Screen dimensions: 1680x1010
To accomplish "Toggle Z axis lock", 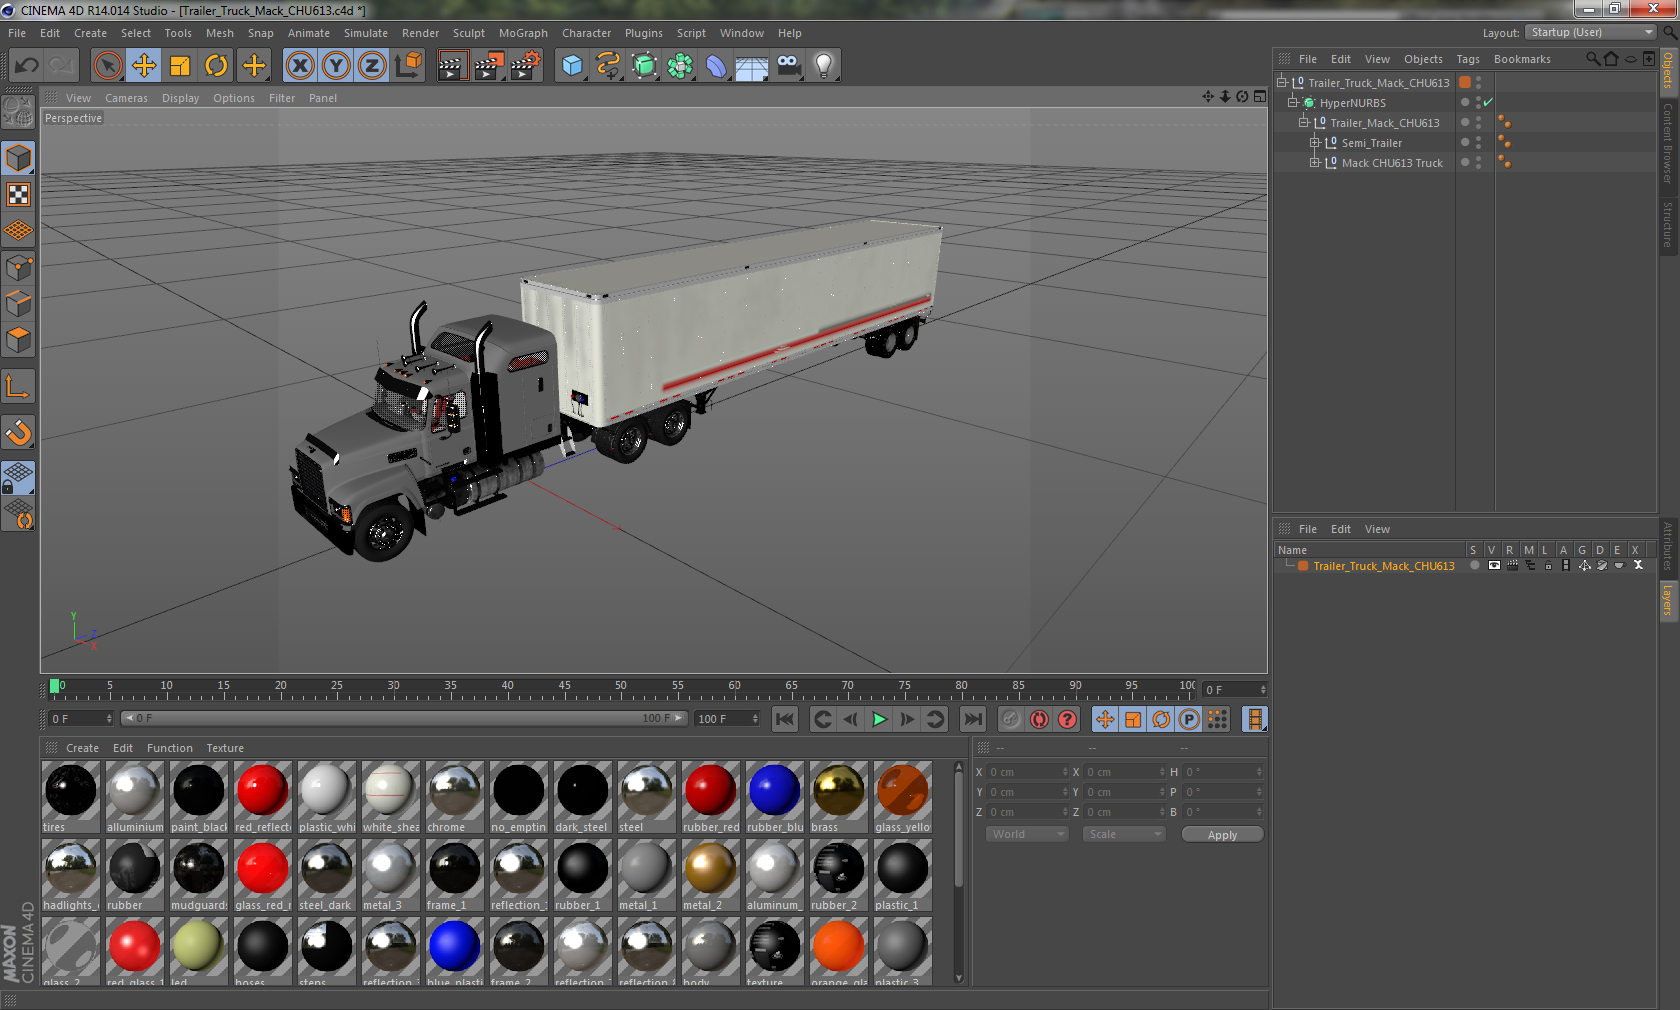I will pyautogui.click(x=372, y=66).
